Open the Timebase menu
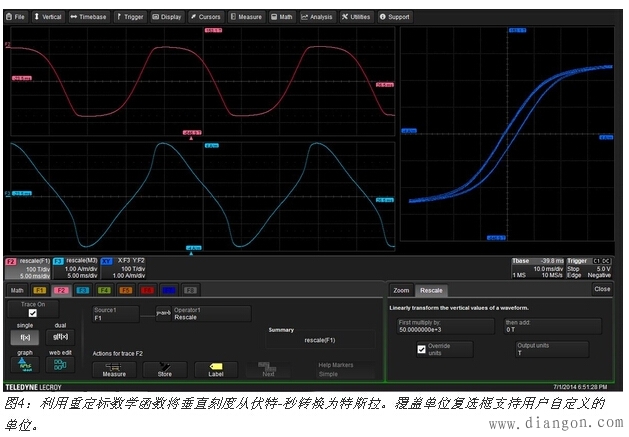This screenshot has height=437, width=629. 89,17
